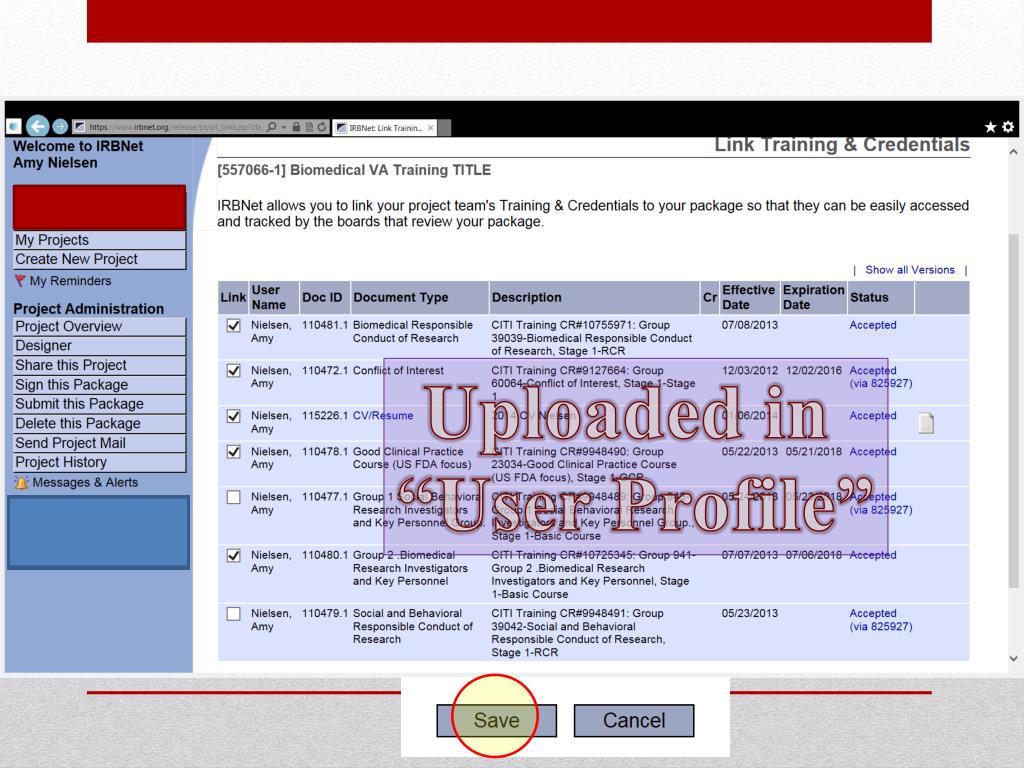Open Project Overview in sidebar
The width and height of the screenshot is (1024, 768).
[x=100, y=327]
